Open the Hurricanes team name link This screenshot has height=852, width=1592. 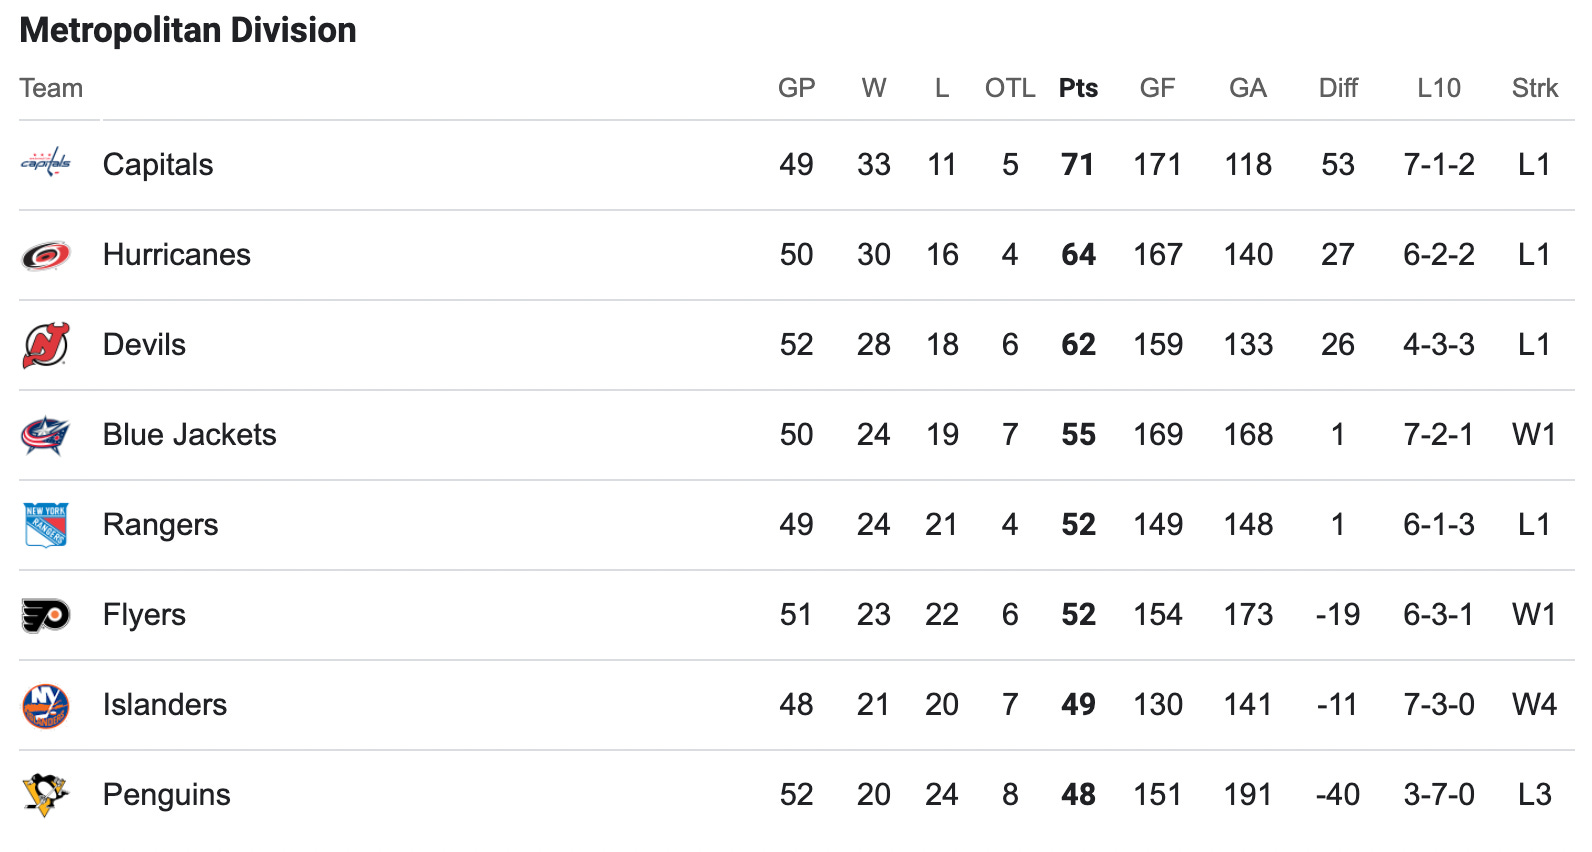pos(177,255)
